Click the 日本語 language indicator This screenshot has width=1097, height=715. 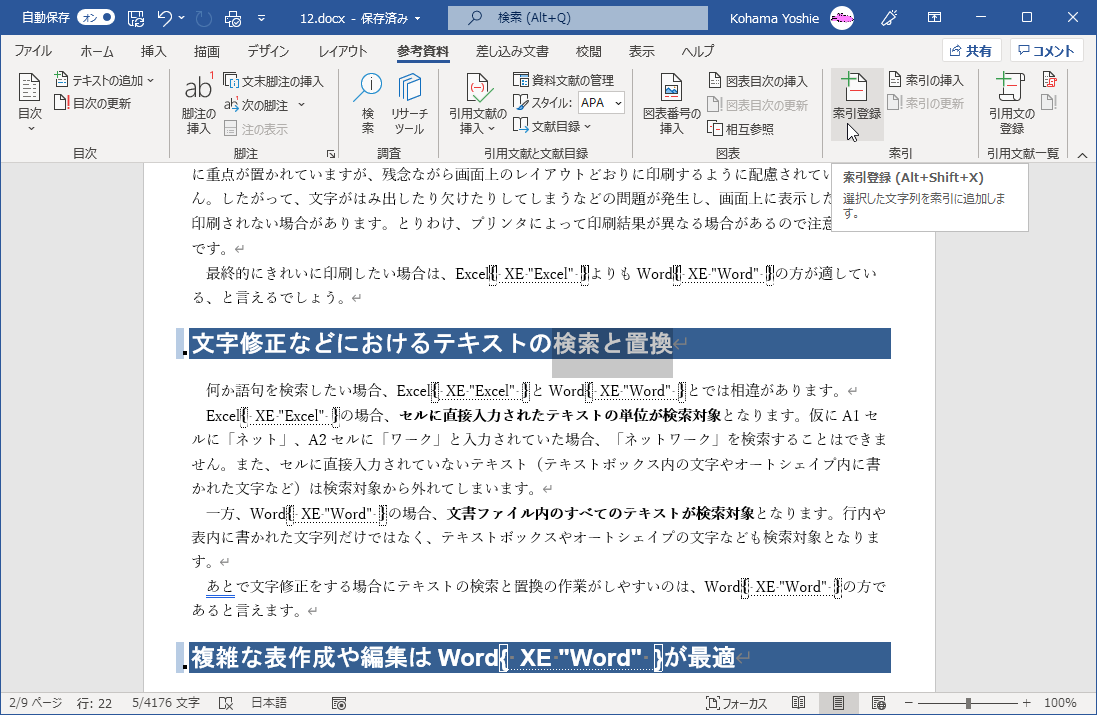point(269,702)
